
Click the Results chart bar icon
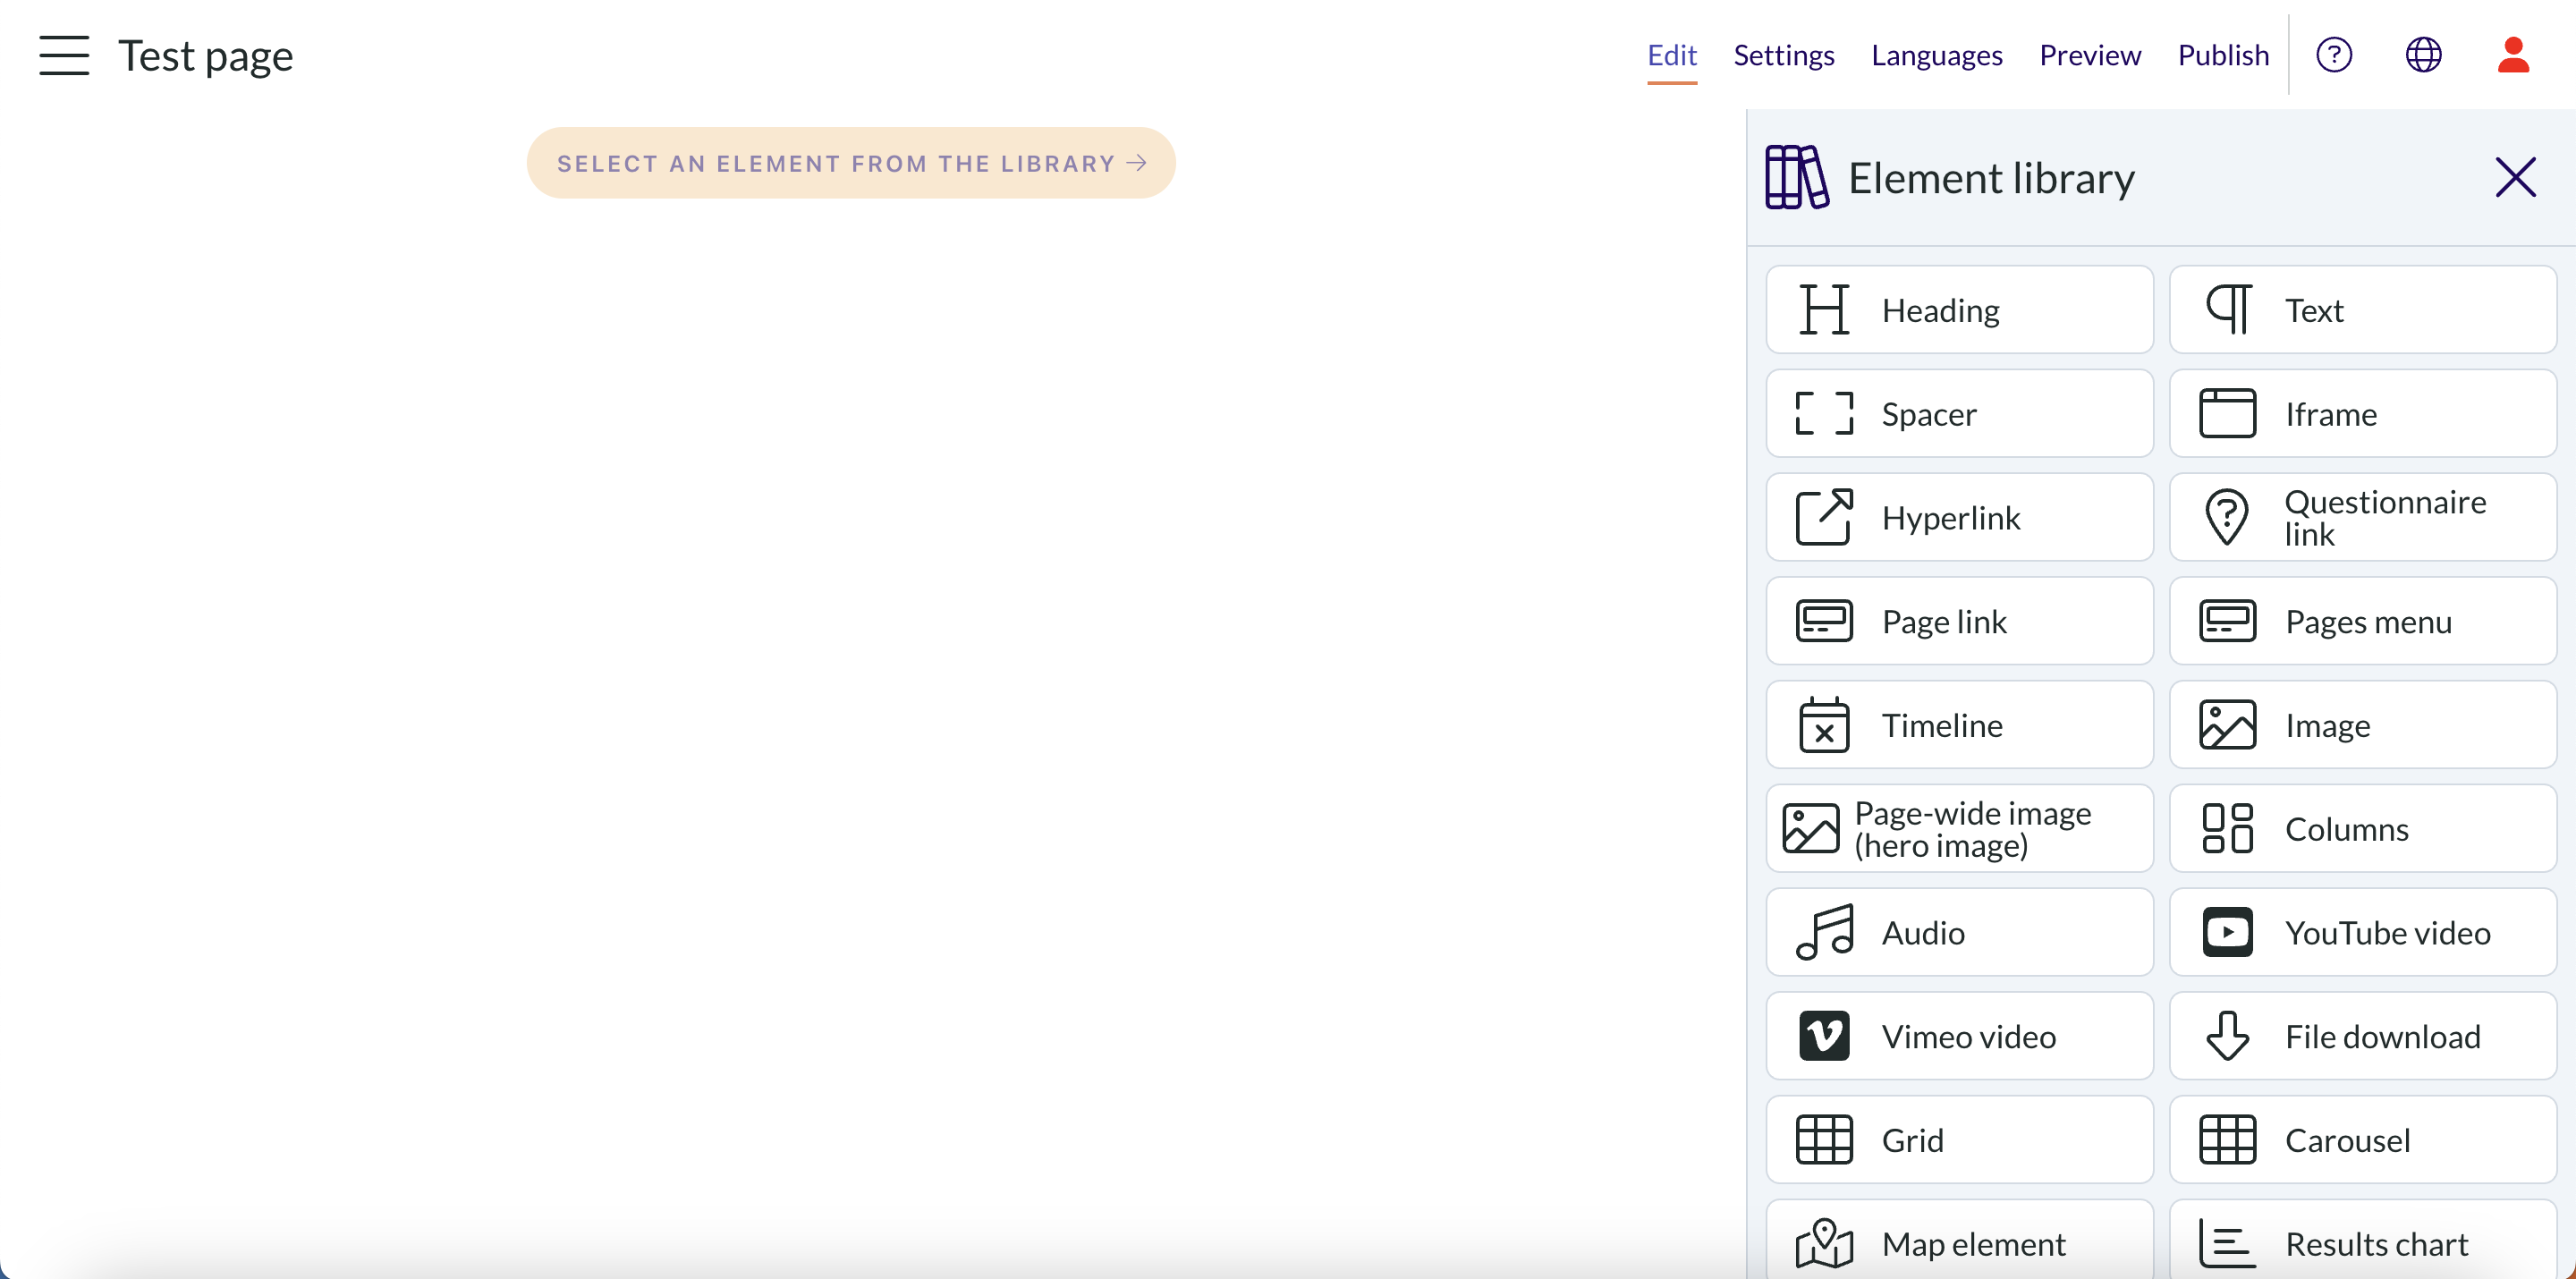(x=2227, y=1243)
